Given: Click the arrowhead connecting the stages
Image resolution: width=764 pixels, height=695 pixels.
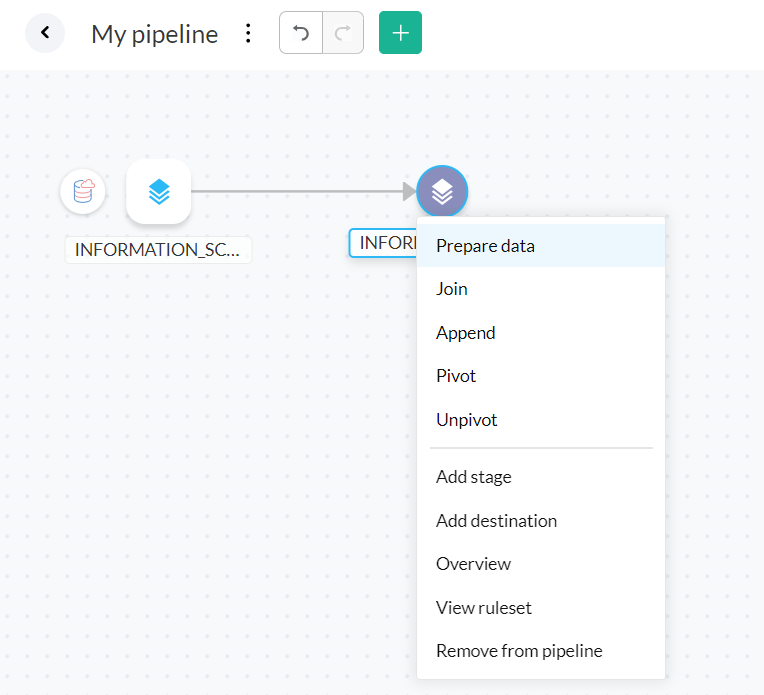Looking at the screenshot, I should (x=408, y=191).
